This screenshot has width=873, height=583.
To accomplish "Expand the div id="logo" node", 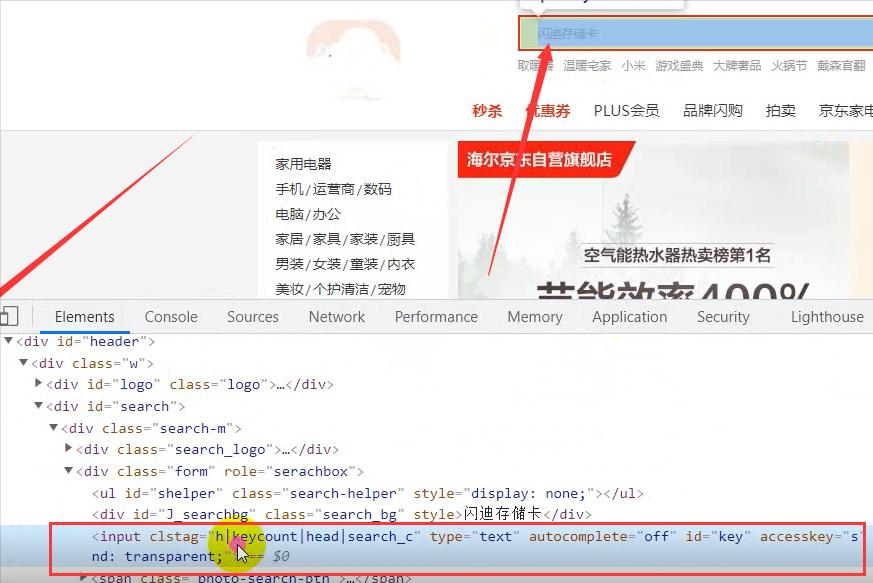I will pyautogui.click(x=38, y=383).
